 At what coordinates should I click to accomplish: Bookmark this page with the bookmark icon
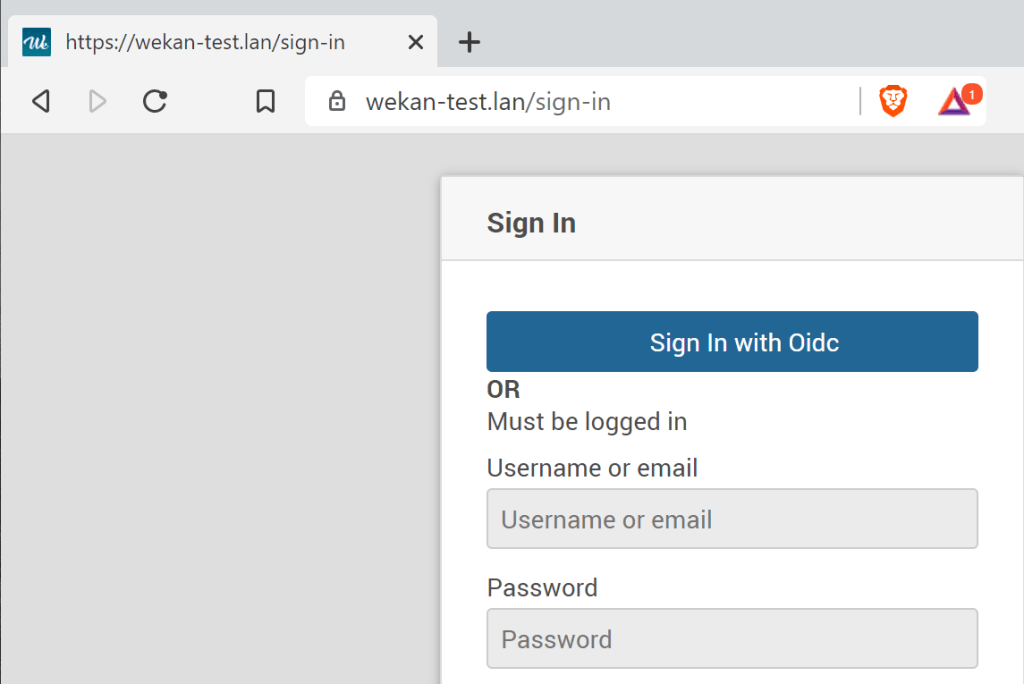click(x=265, y=101)
